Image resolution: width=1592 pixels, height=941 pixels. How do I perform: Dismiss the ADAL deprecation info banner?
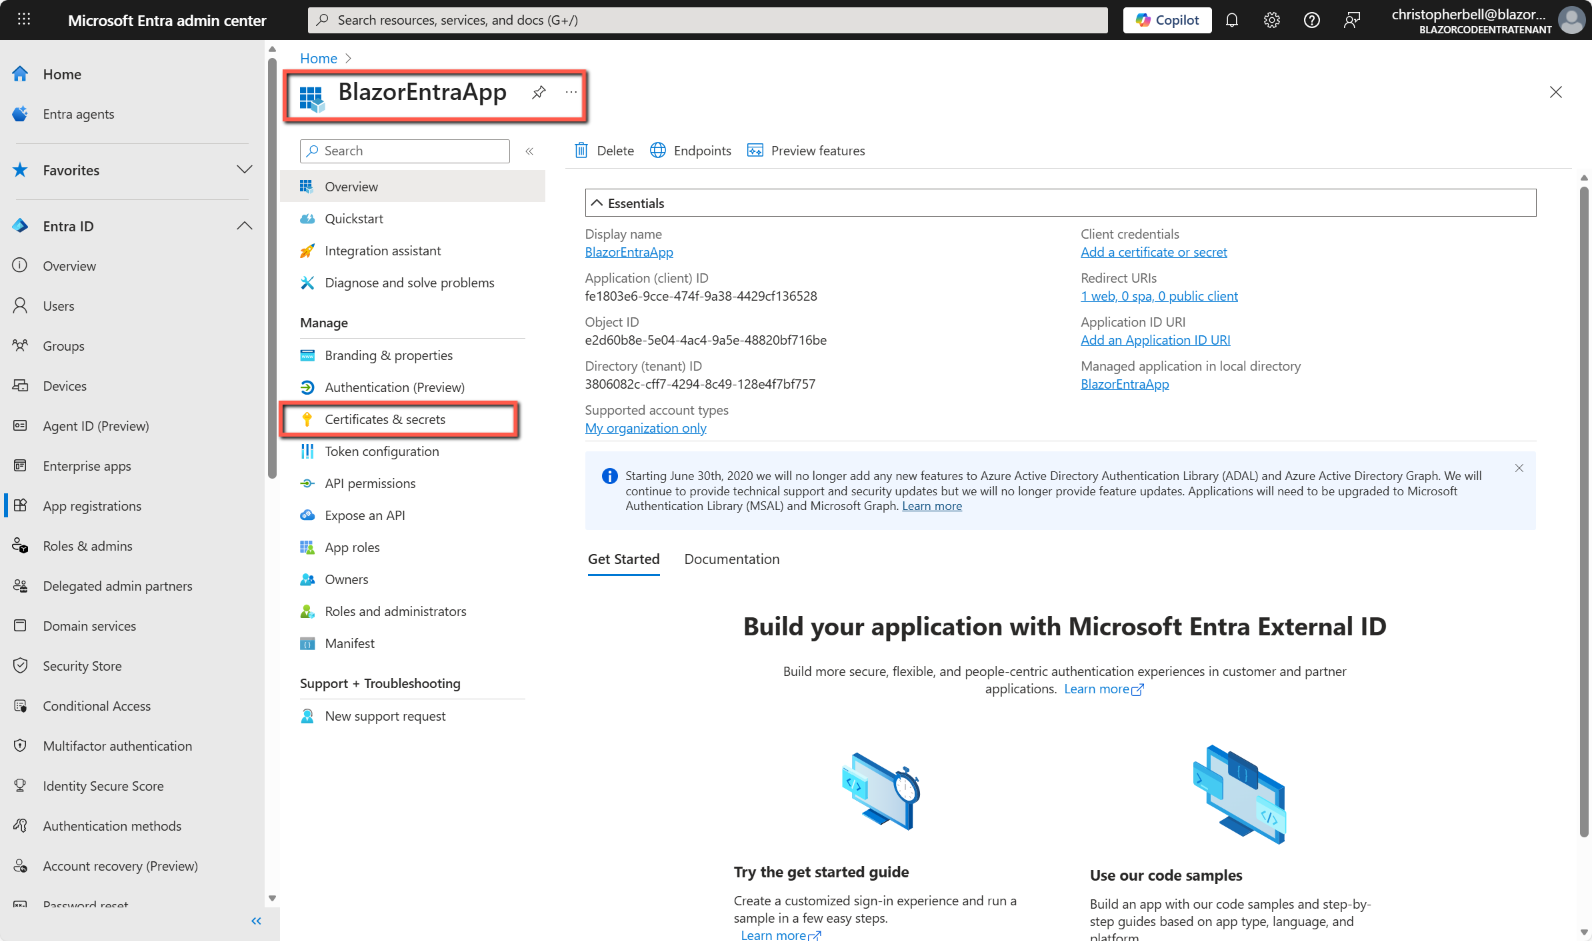click(x=1519, y=468)
